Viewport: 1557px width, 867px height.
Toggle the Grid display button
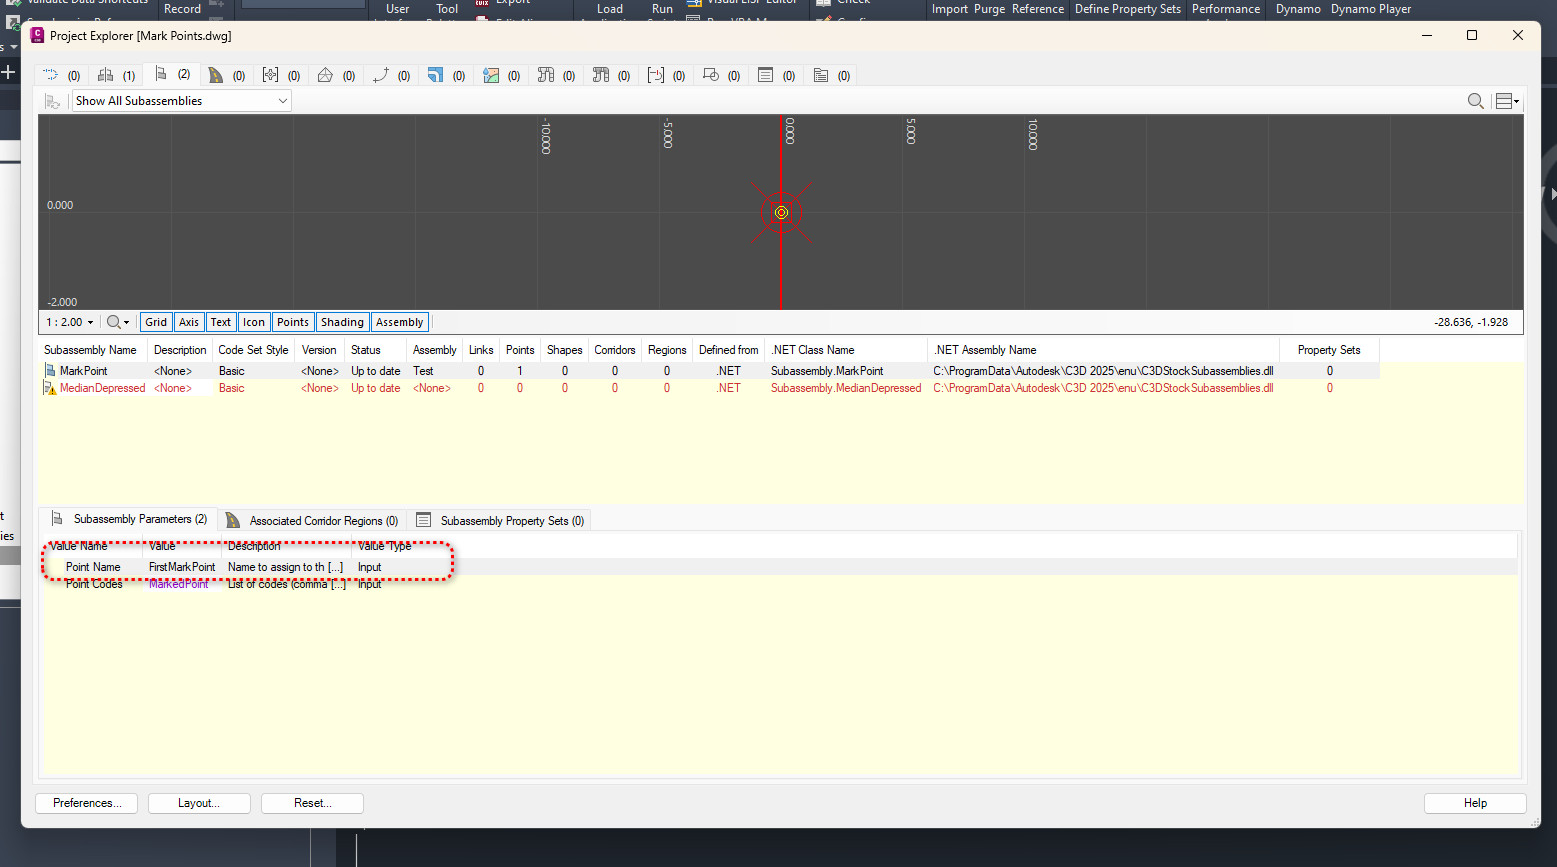pos(156,322)
